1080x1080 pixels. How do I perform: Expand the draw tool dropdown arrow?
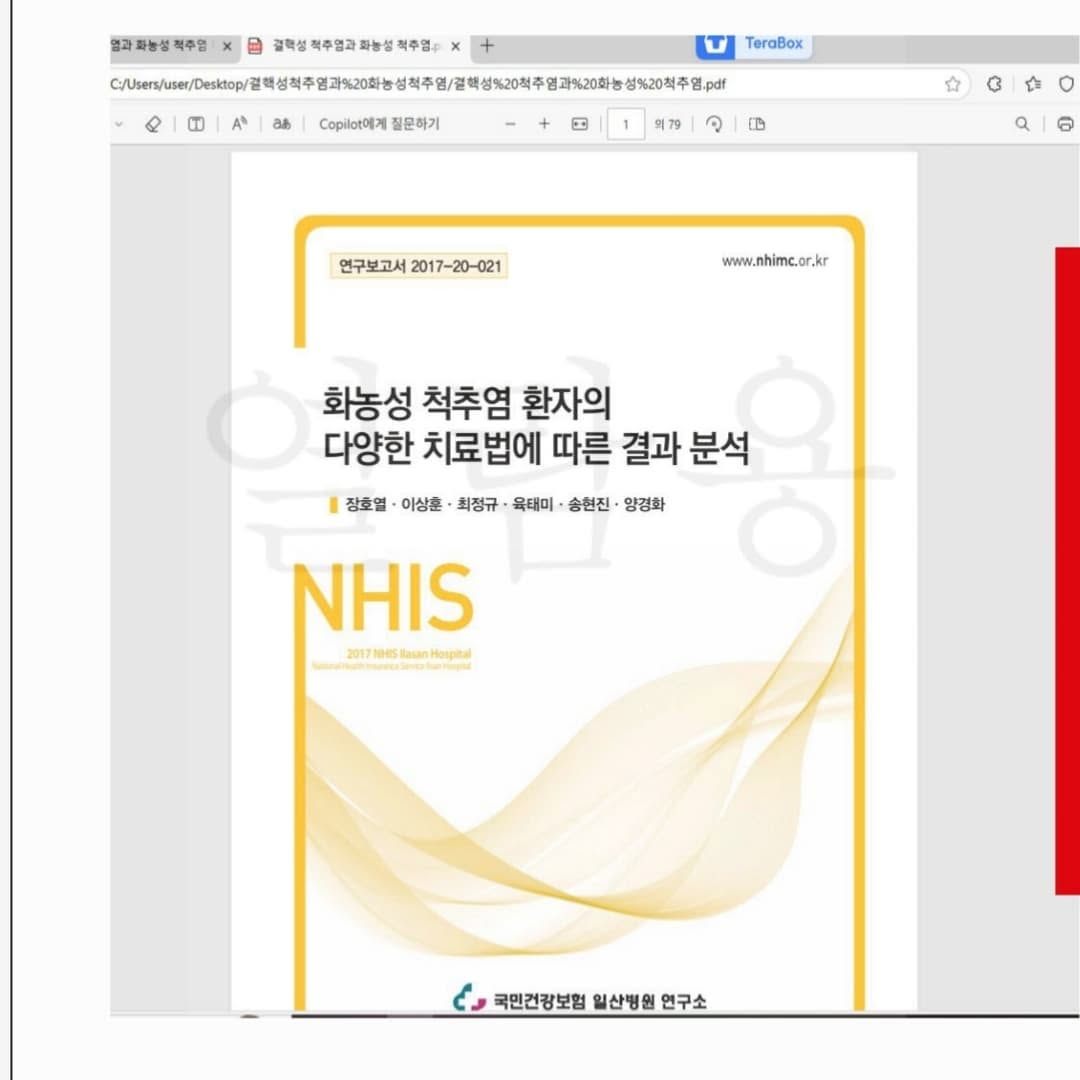coord(118,124)
